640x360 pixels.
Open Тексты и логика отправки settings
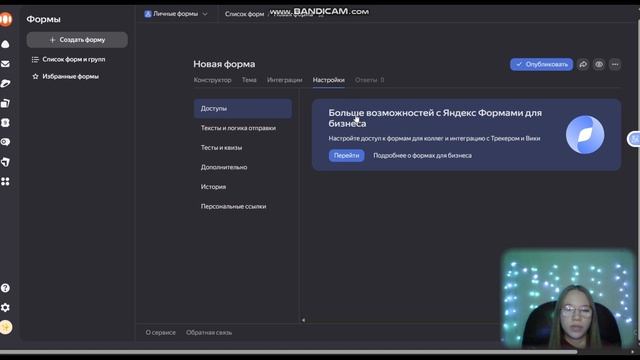coord(242,128)
